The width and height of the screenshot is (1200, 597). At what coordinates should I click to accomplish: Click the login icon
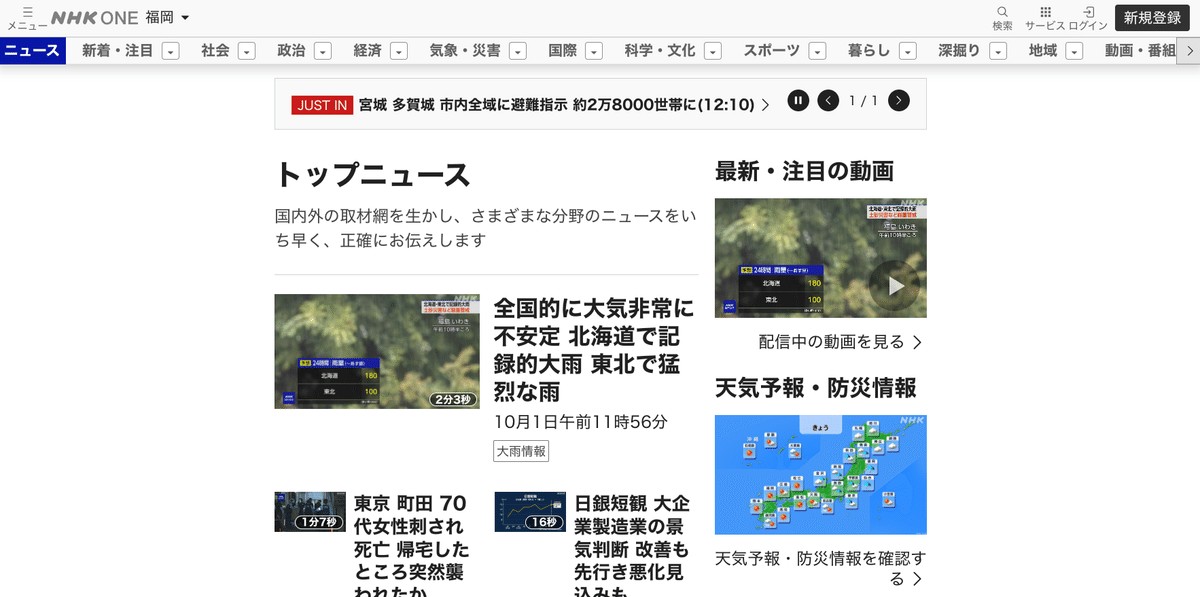(1088, 12)
